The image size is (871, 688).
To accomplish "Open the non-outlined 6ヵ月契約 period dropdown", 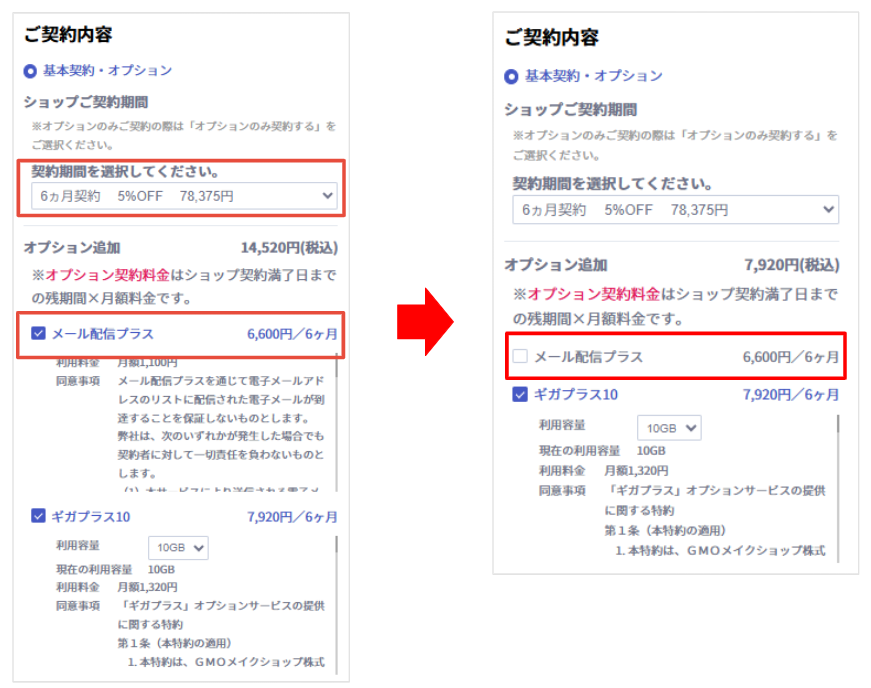I will 675,210.
